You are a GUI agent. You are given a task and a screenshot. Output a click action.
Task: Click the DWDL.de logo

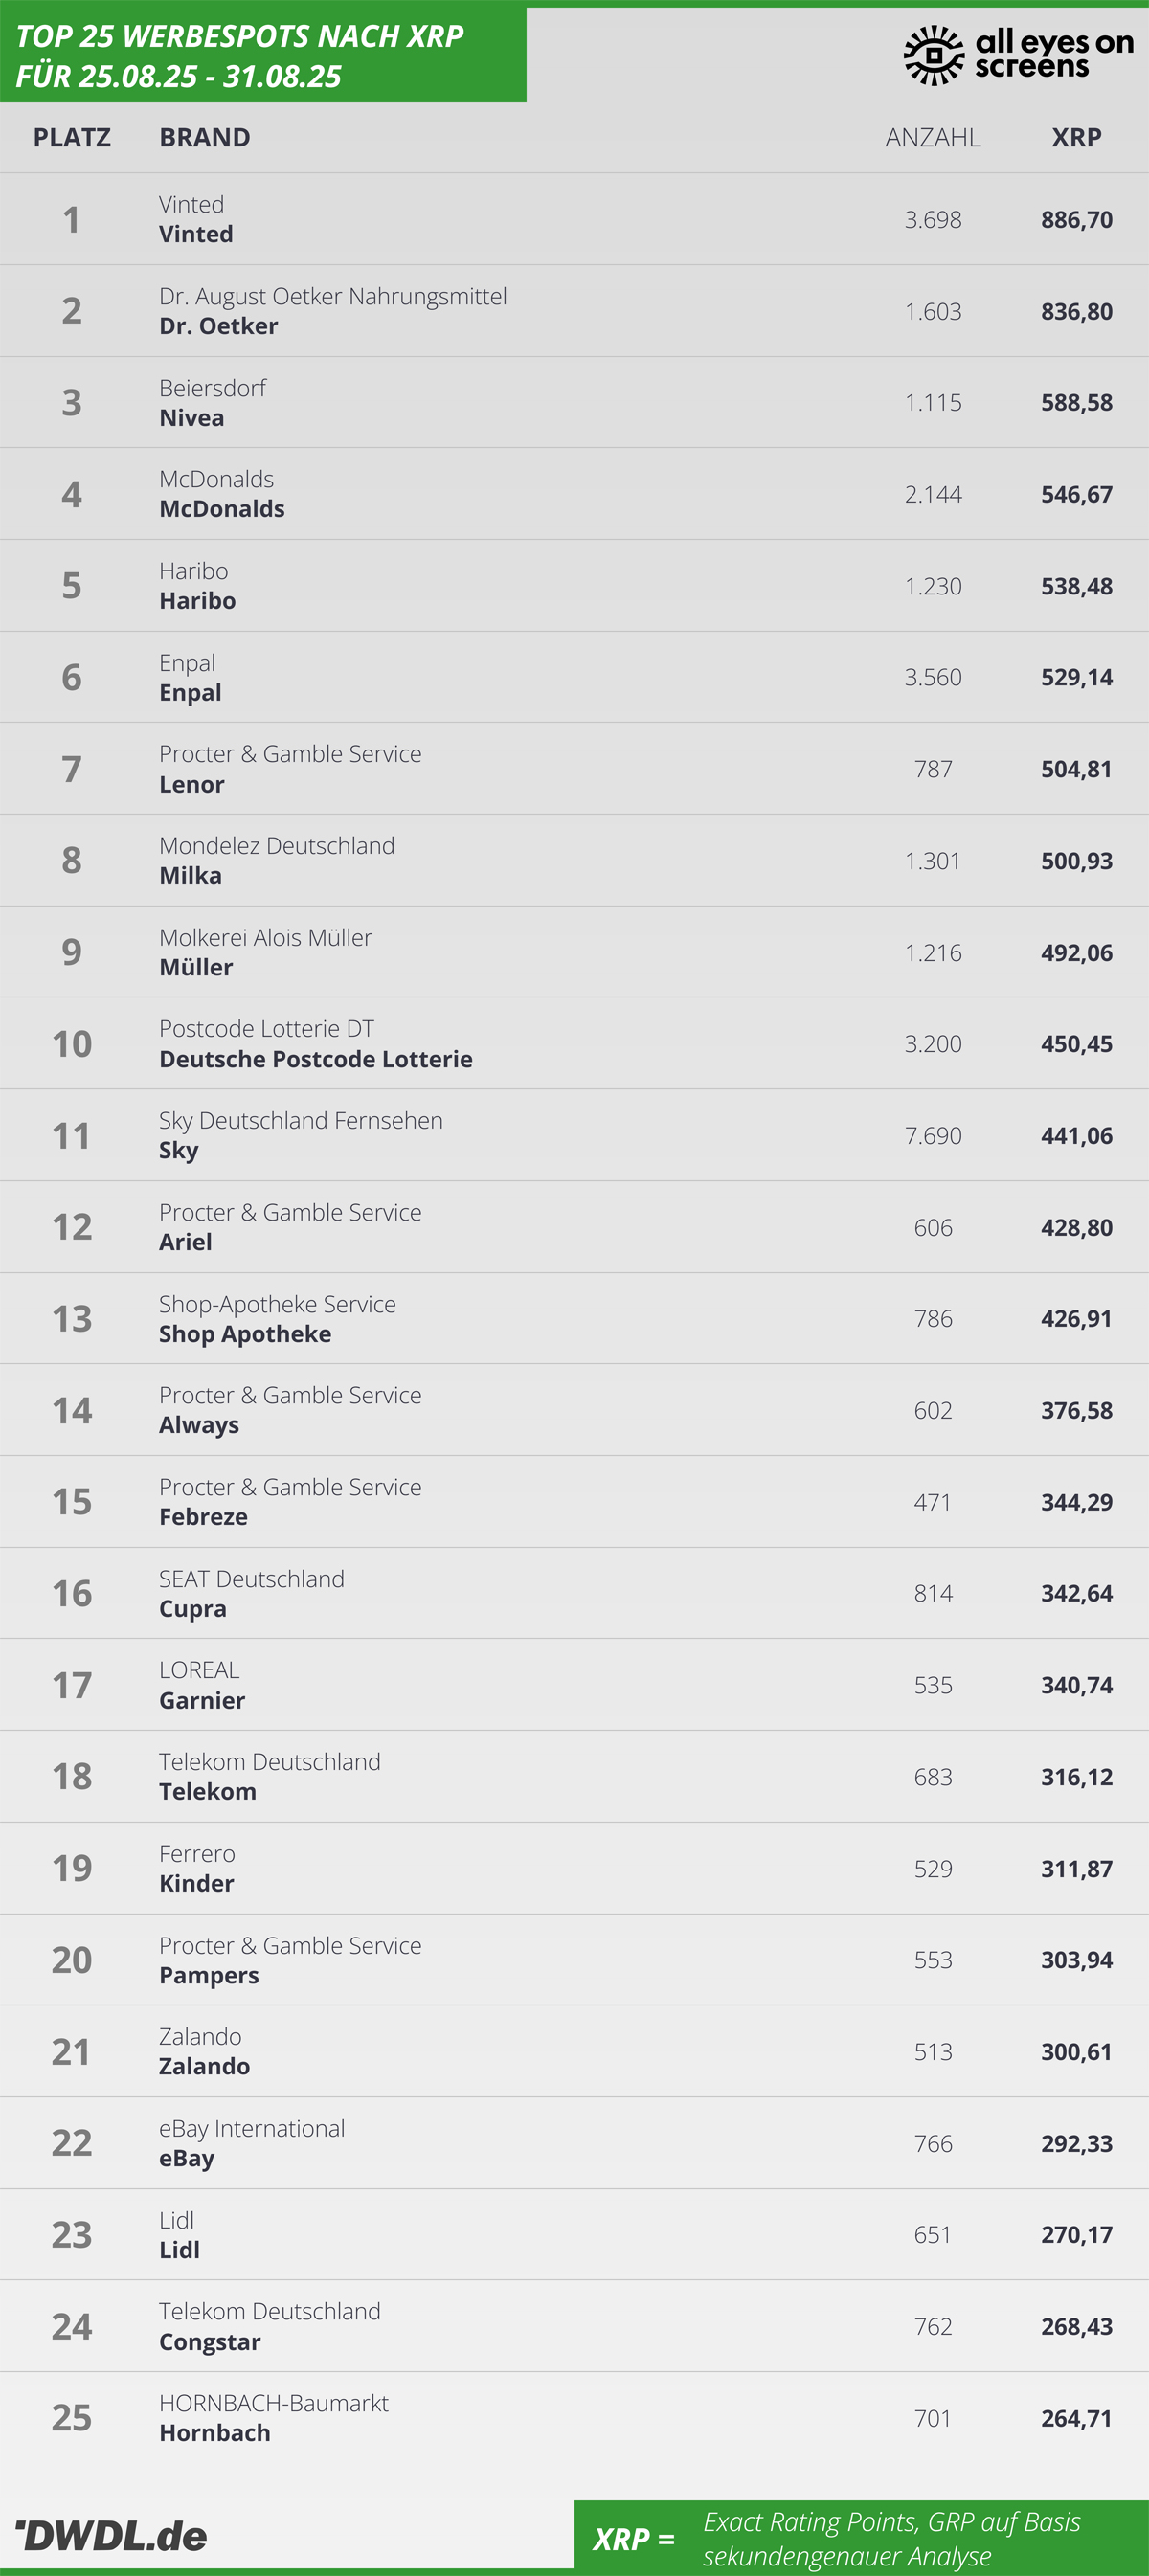coord(112,2535)
